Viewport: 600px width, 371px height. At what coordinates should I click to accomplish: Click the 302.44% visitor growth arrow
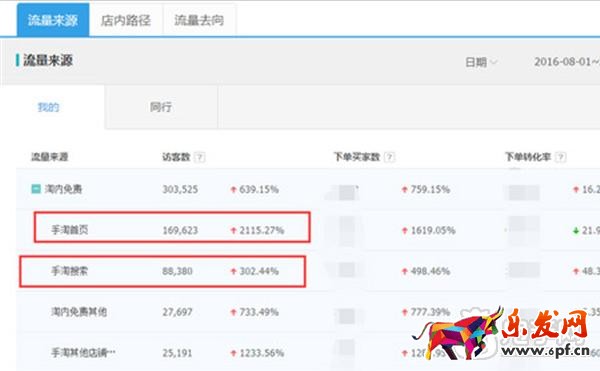(233, 271)
